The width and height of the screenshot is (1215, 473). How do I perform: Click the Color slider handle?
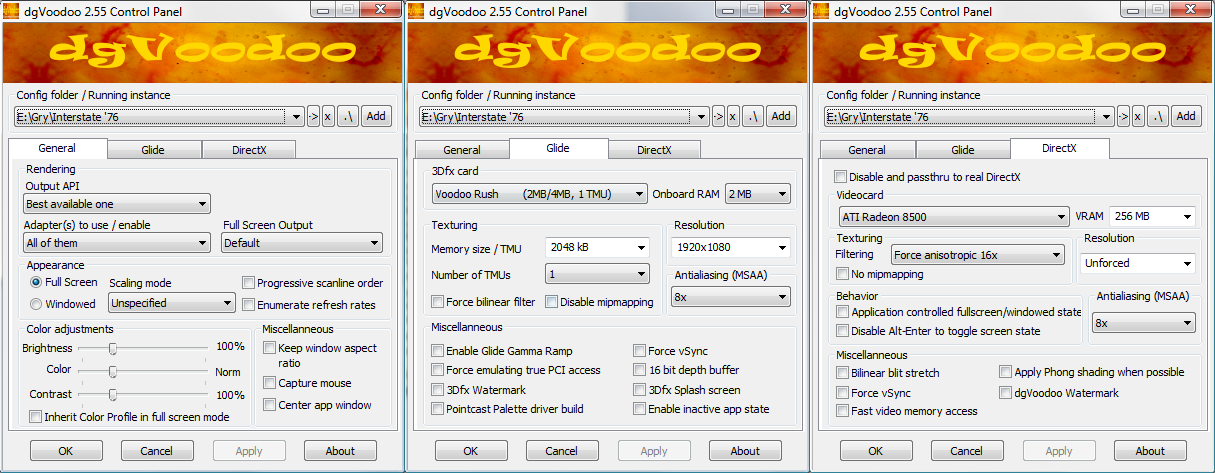click(113, 371)
